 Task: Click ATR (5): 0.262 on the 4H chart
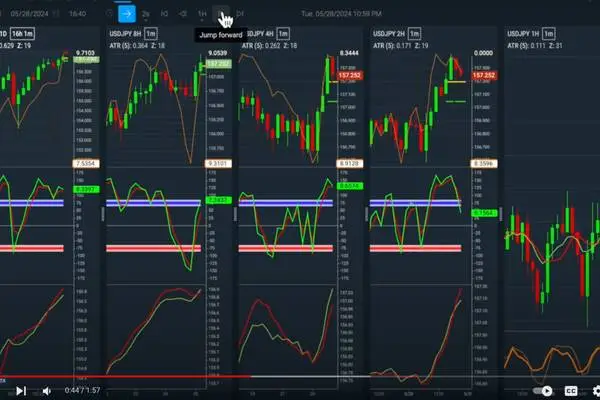[x=260, y=46]
